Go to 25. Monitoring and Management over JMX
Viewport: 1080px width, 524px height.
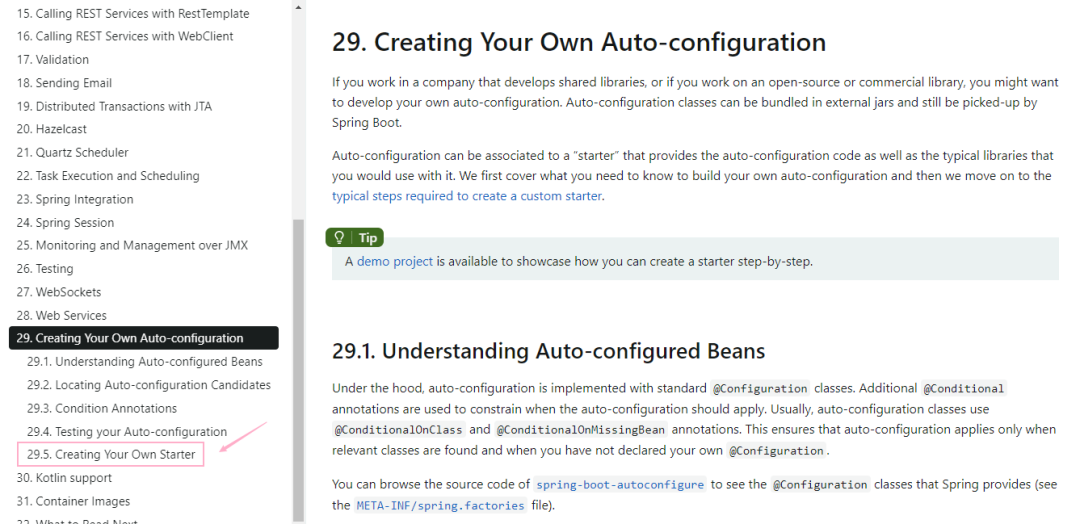[132, 245]
